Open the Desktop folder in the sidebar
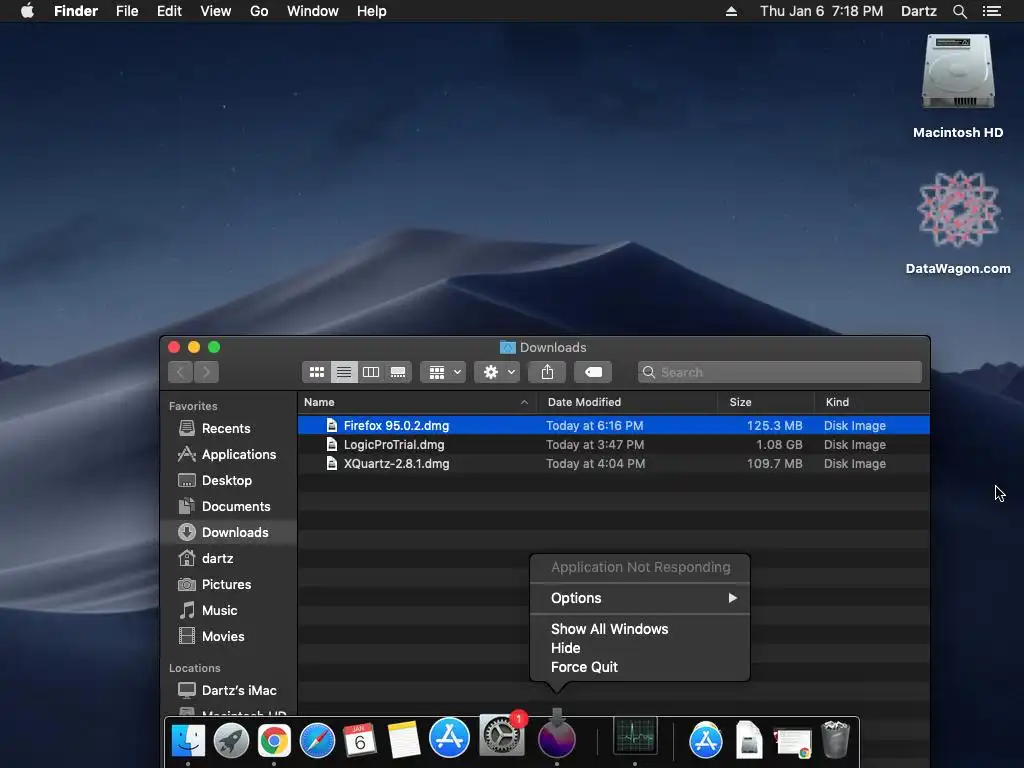This screenshot has height=768, width=1024. pos(227,481)
